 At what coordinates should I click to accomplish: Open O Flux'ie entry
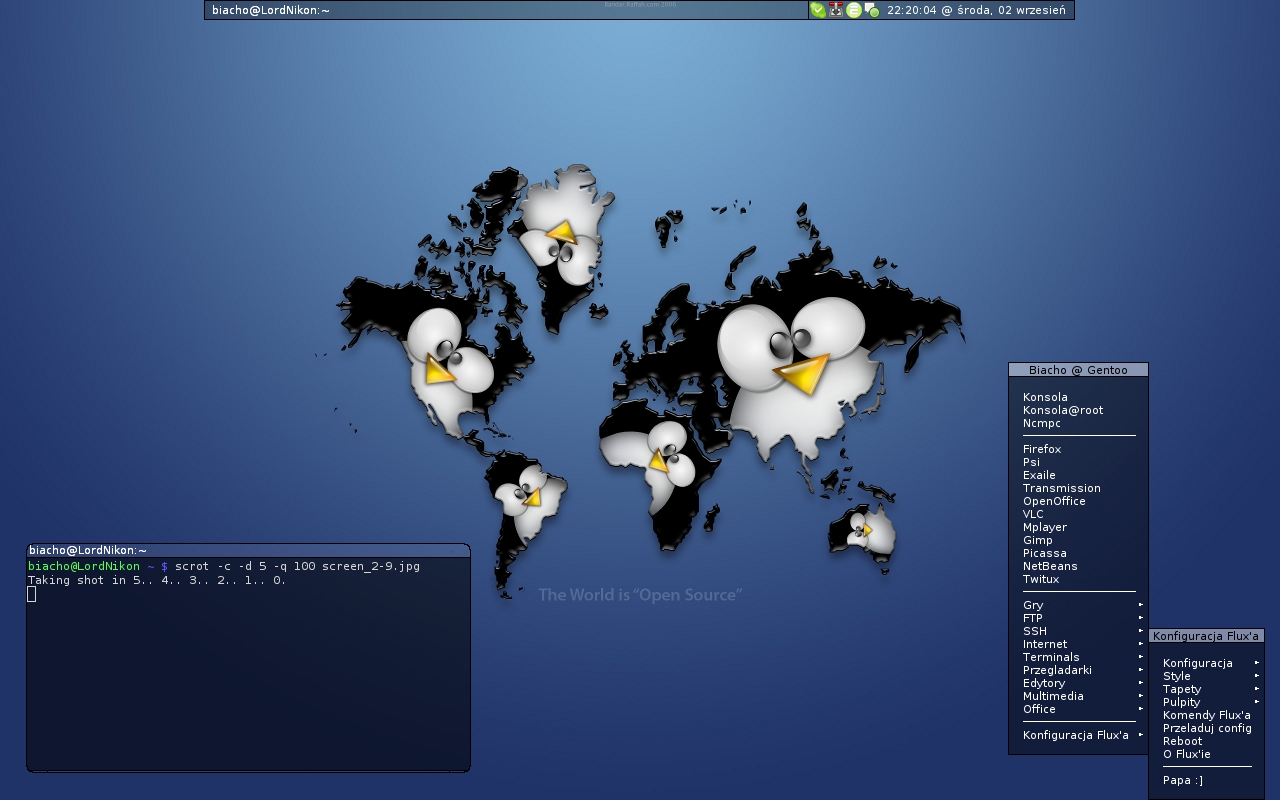(x=1207, y=754)
